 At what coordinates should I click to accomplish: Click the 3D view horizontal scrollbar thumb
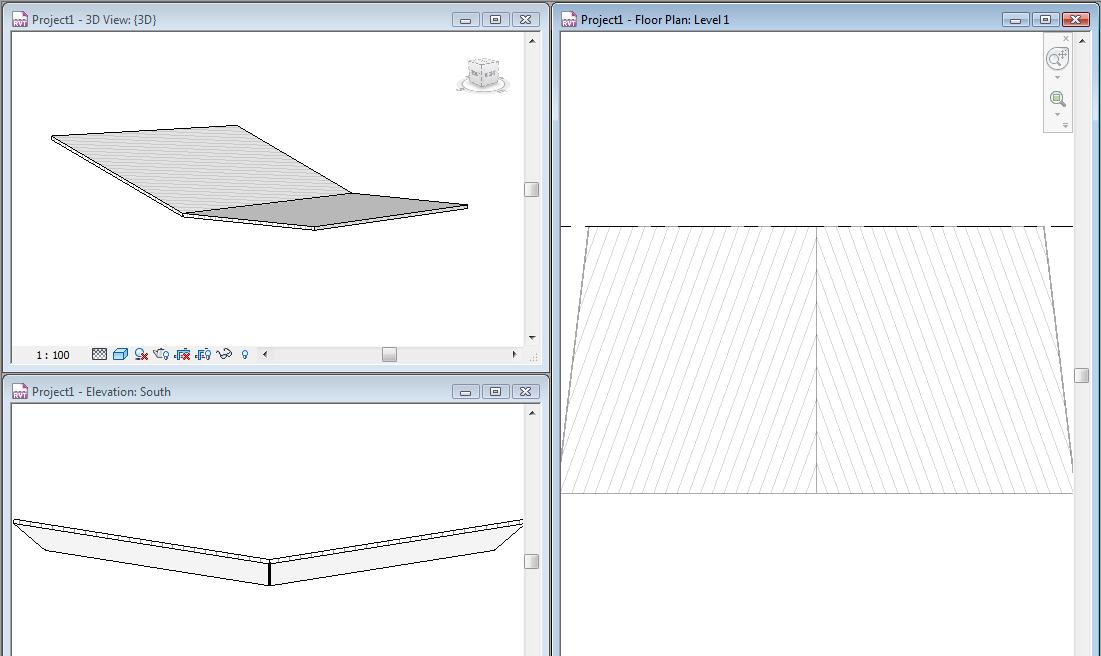coord(389,354)
